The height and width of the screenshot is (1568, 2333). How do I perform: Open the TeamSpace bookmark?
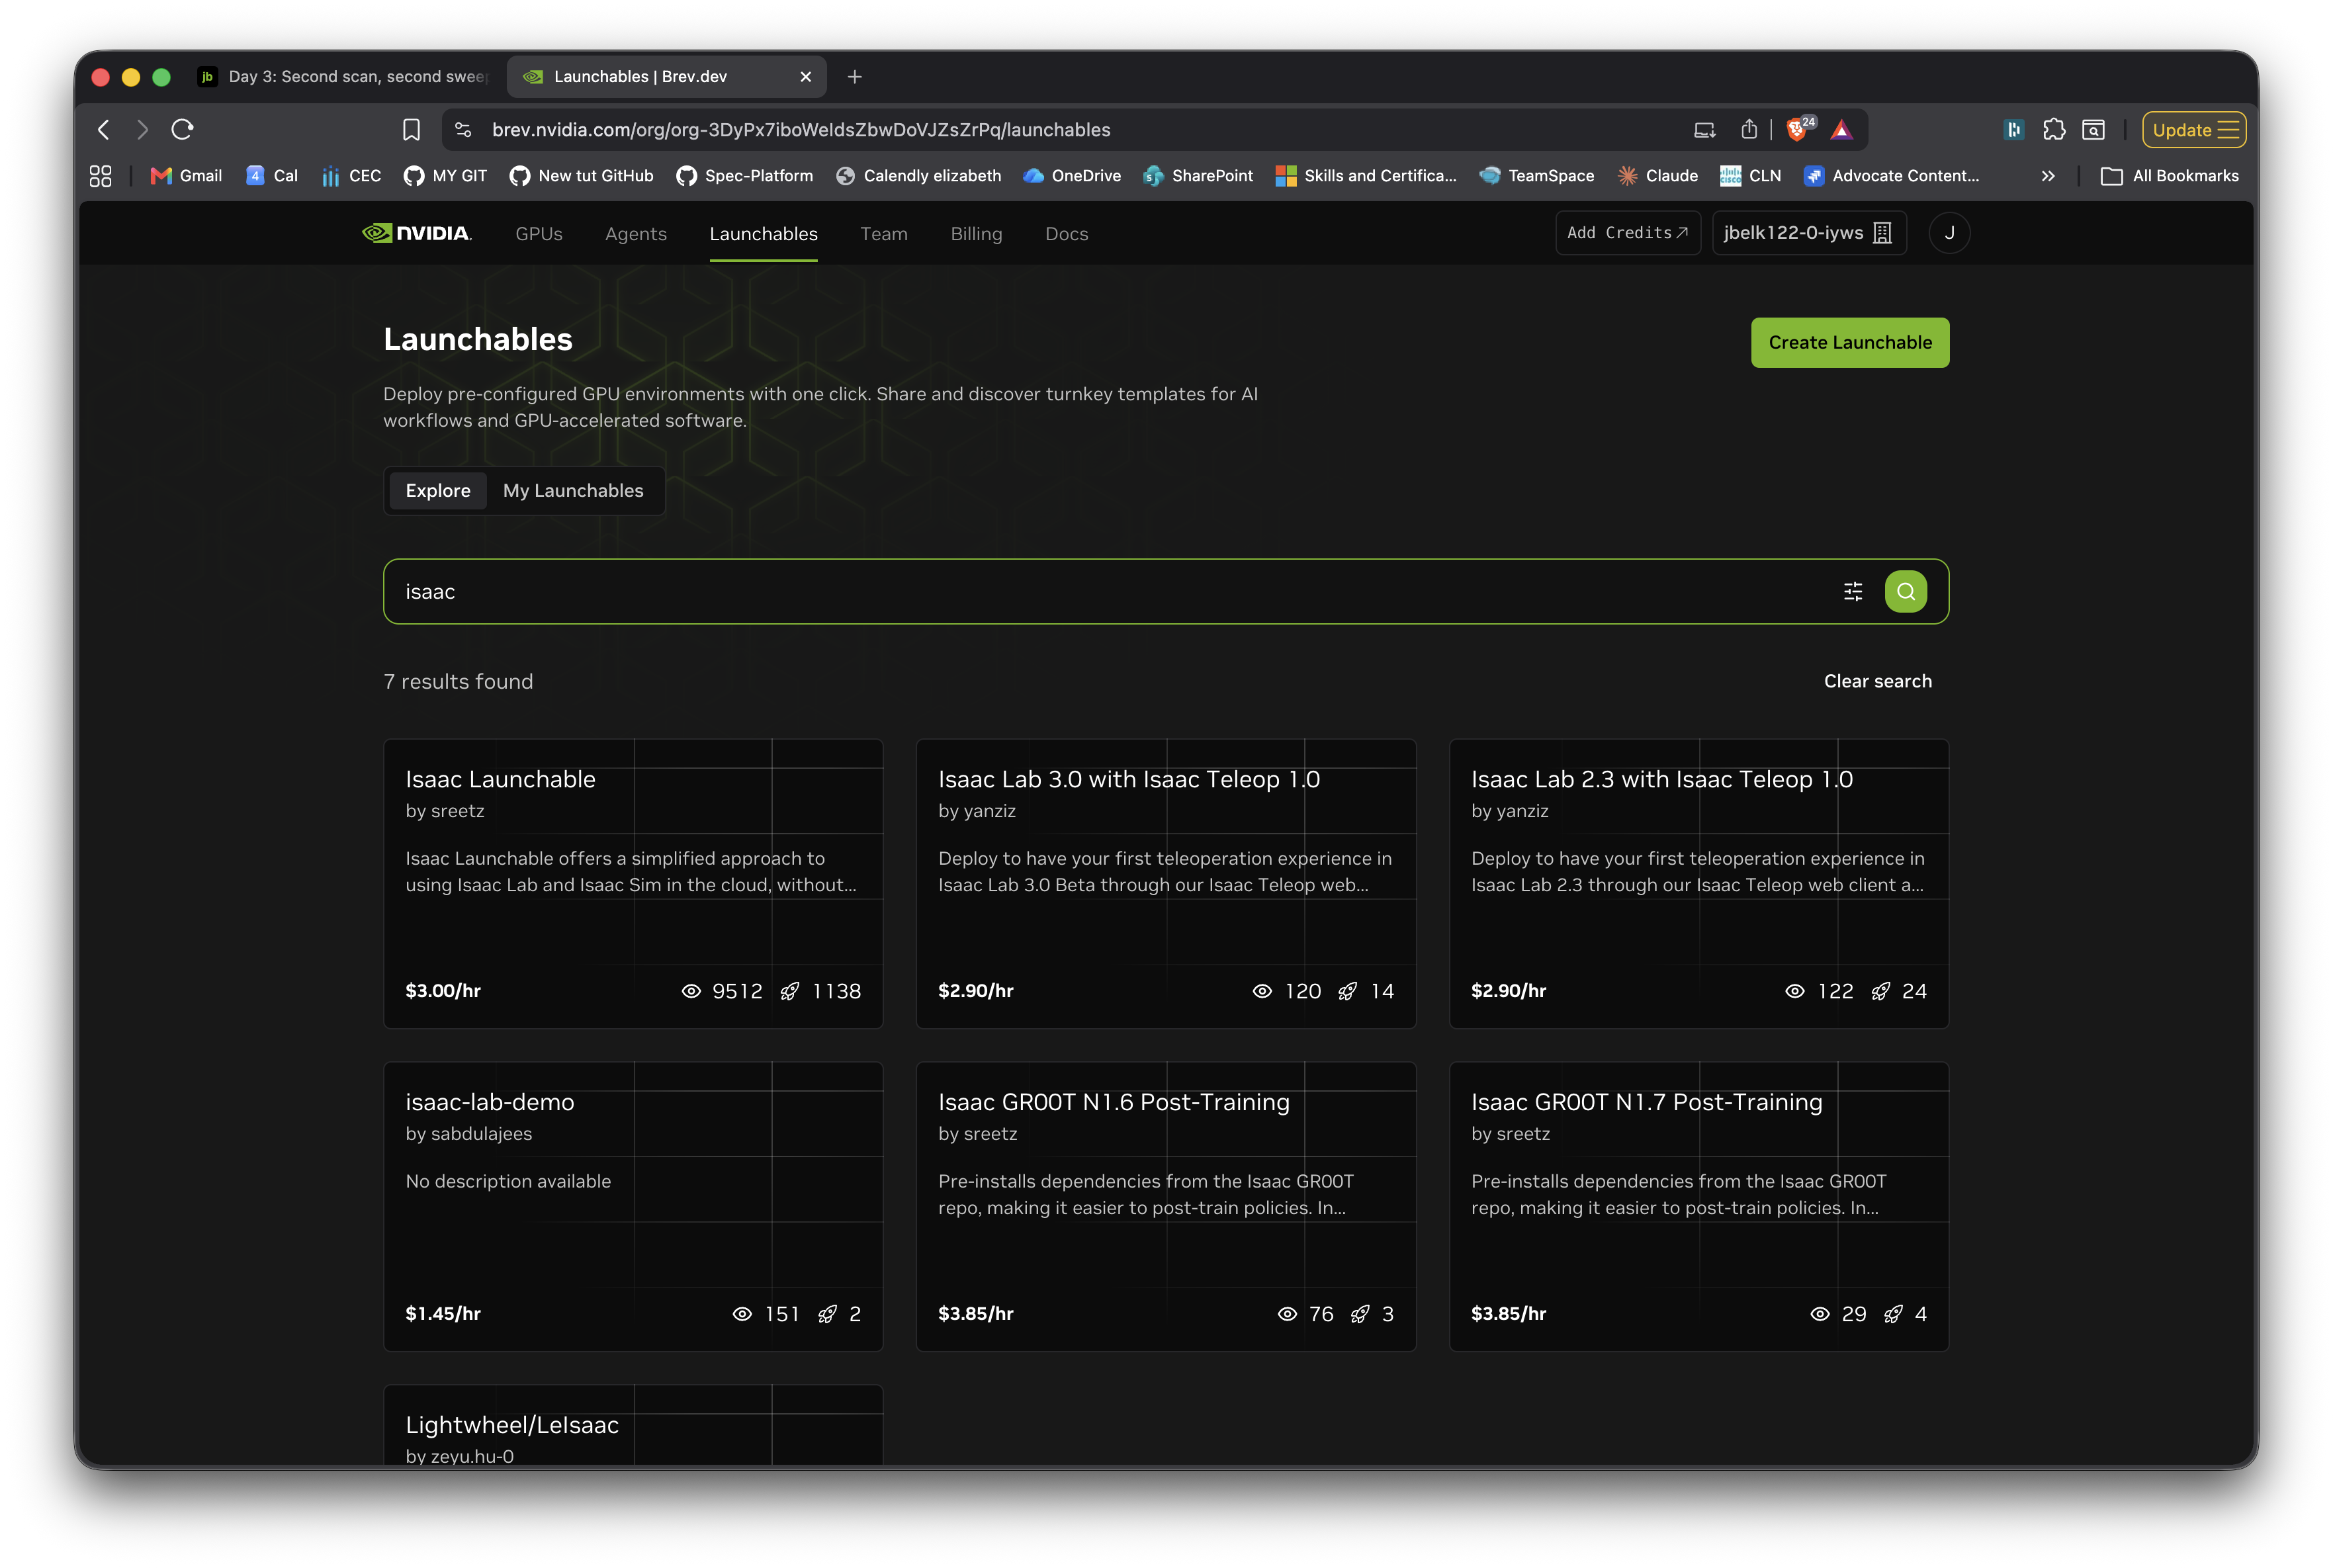tap(1536, 176)
